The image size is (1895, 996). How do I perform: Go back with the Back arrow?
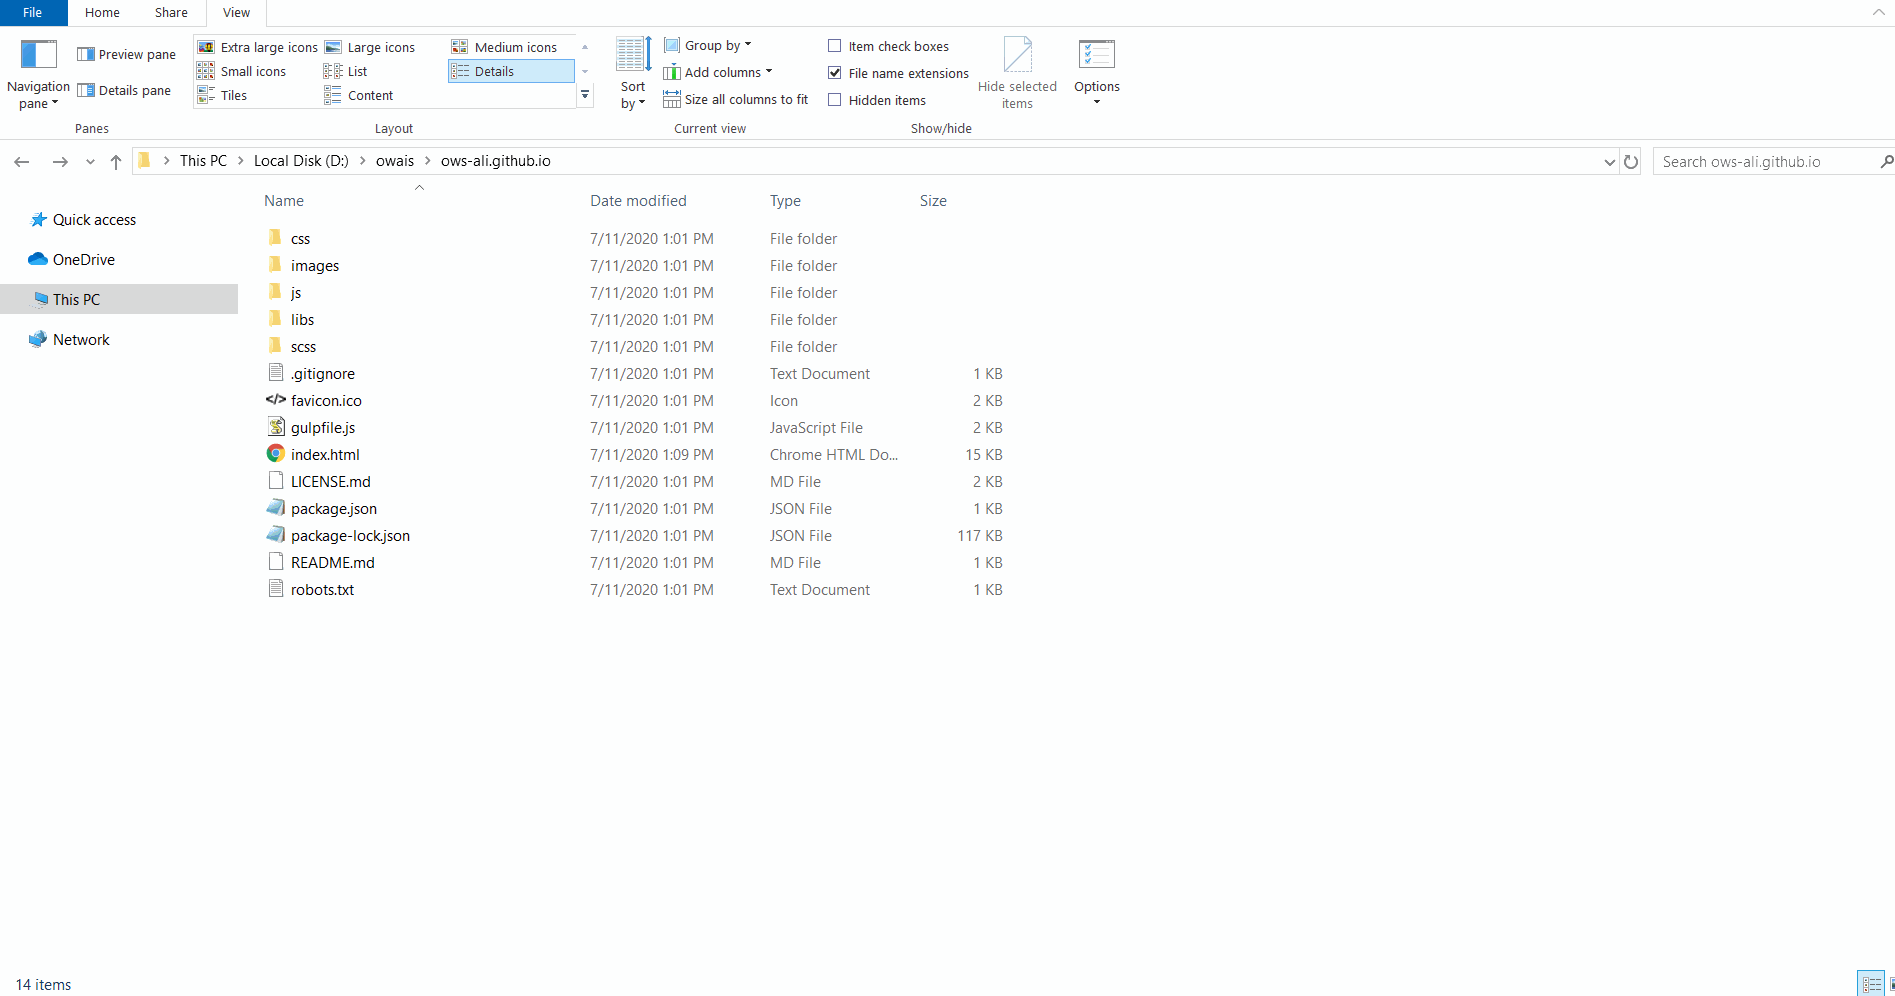(22, 162)
